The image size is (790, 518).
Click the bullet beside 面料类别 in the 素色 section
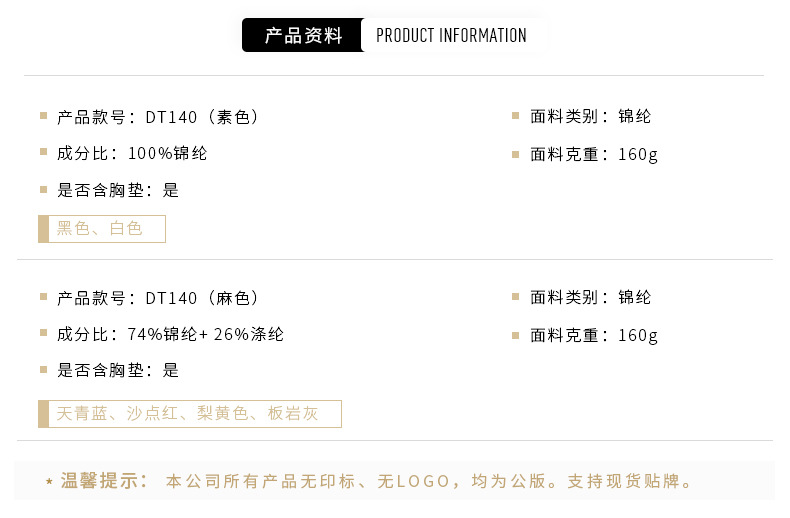(516, 116)
